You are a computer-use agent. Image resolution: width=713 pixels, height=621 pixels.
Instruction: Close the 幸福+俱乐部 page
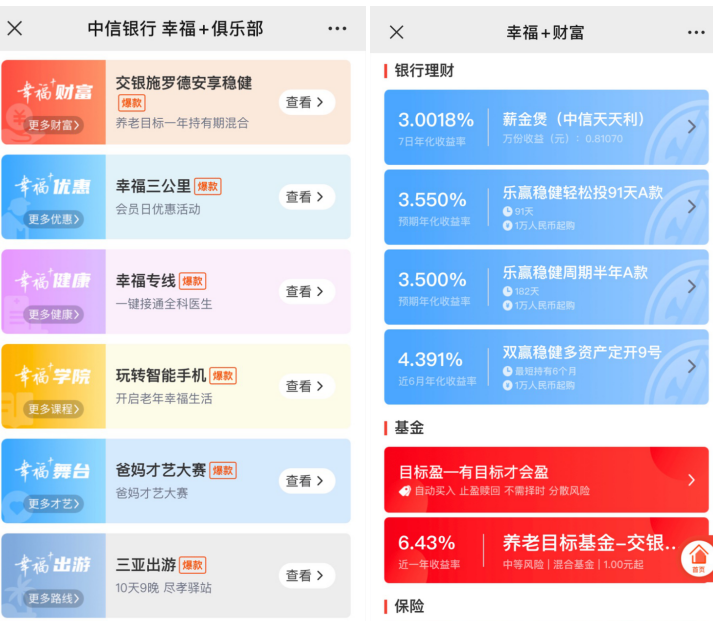click(x=15, y=28)
